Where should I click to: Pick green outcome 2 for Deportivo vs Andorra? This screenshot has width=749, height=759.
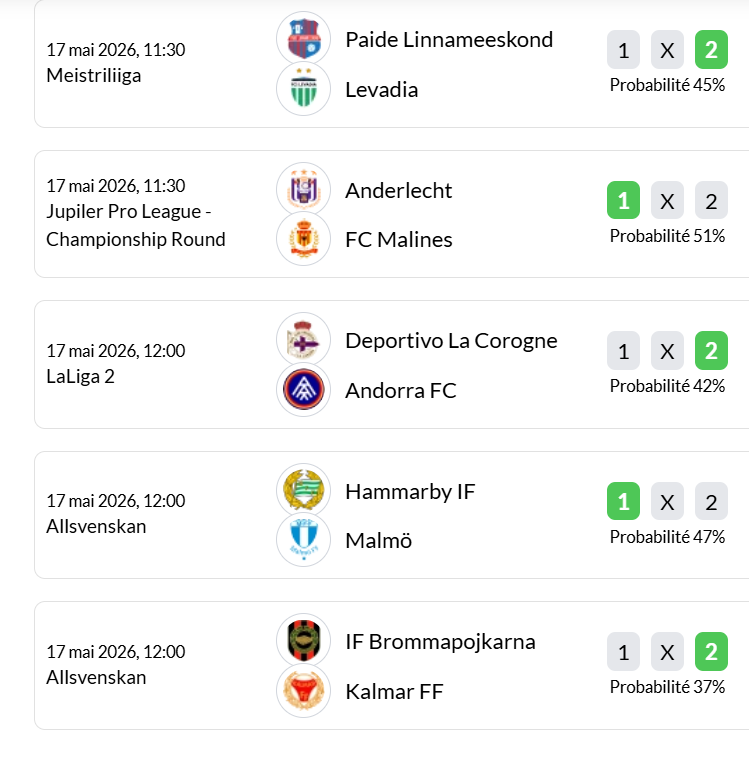[x=711, y=350]
